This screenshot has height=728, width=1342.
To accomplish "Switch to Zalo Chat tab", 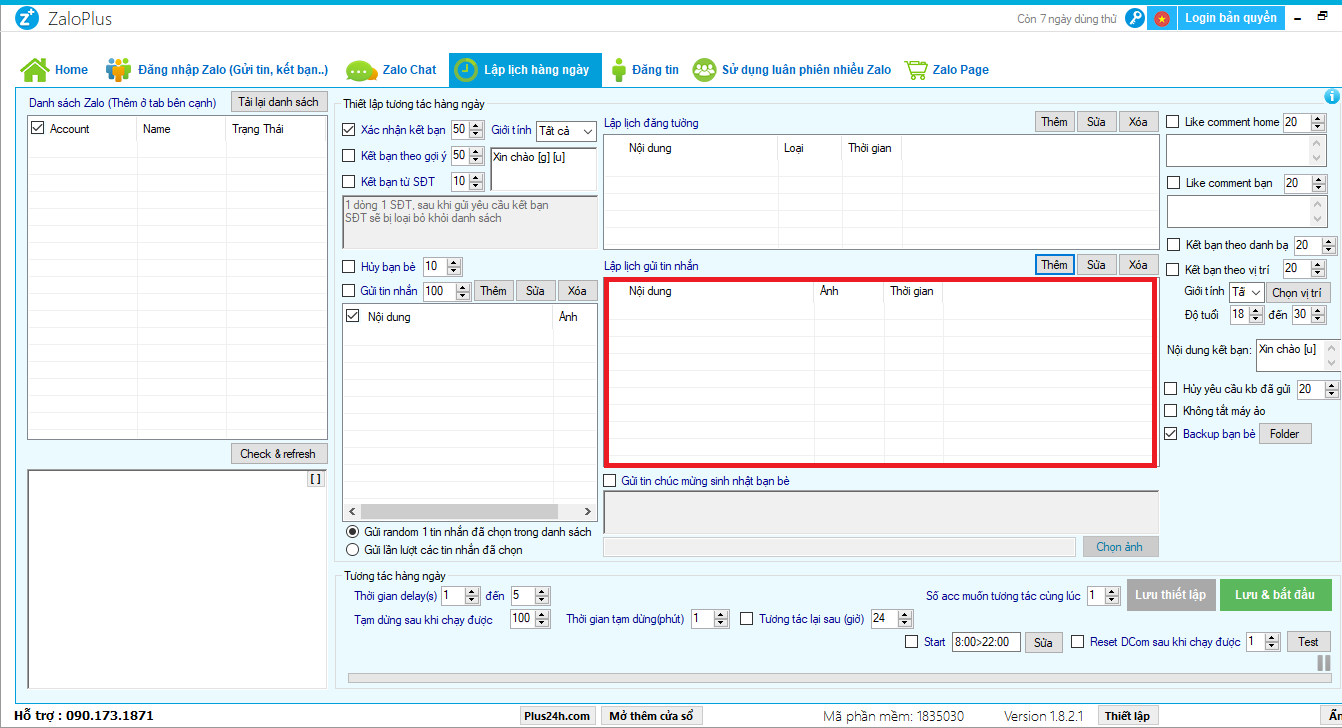I will pyautogui.click(x=391, y=70).
